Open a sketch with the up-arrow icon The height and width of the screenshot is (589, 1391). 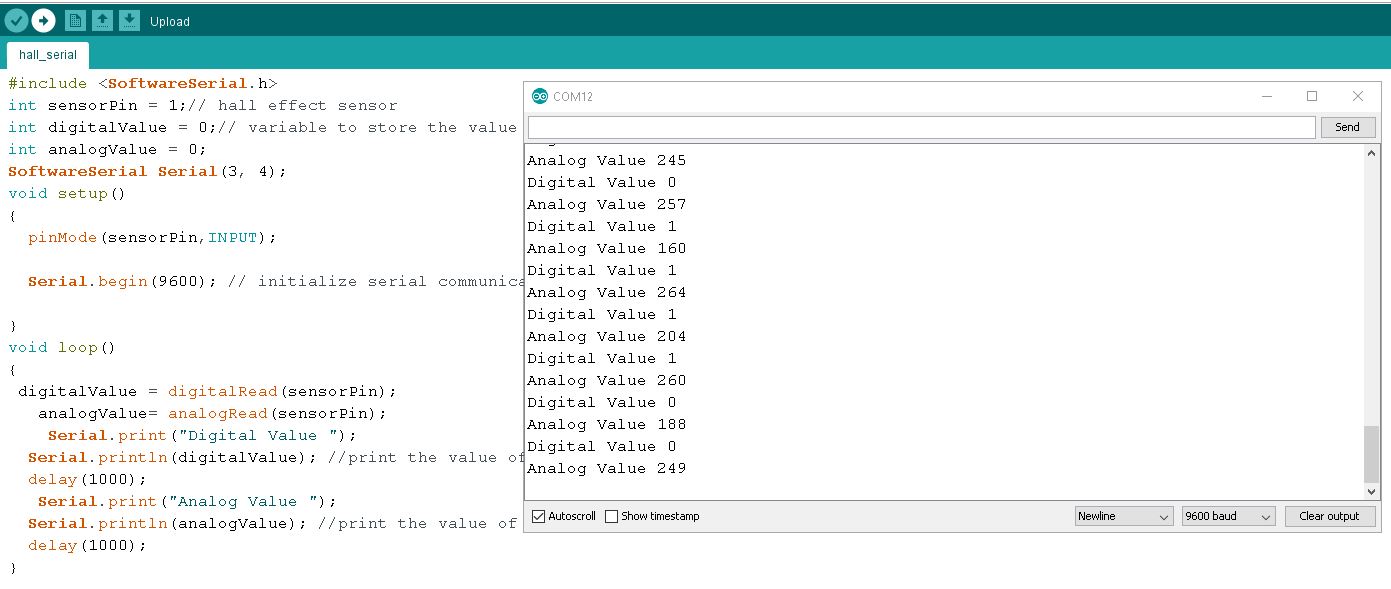[x=102, y=20]
